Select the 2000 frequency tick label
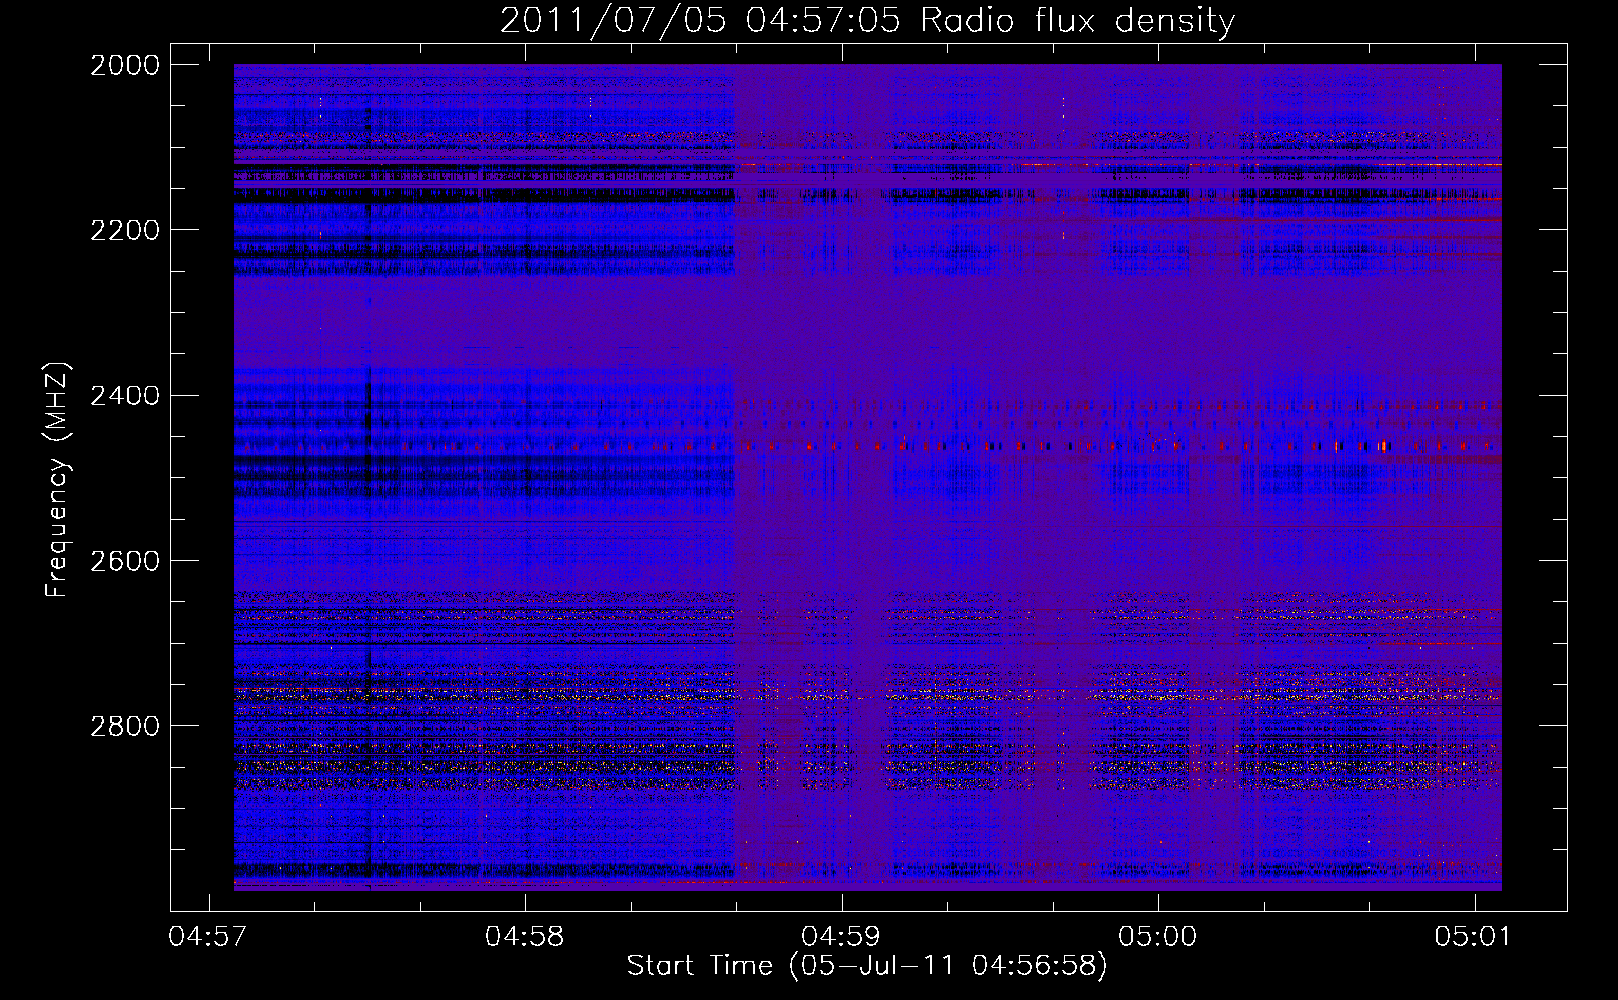The width and height of the screenshot is (1618, 1000). (x=125, y=65)
